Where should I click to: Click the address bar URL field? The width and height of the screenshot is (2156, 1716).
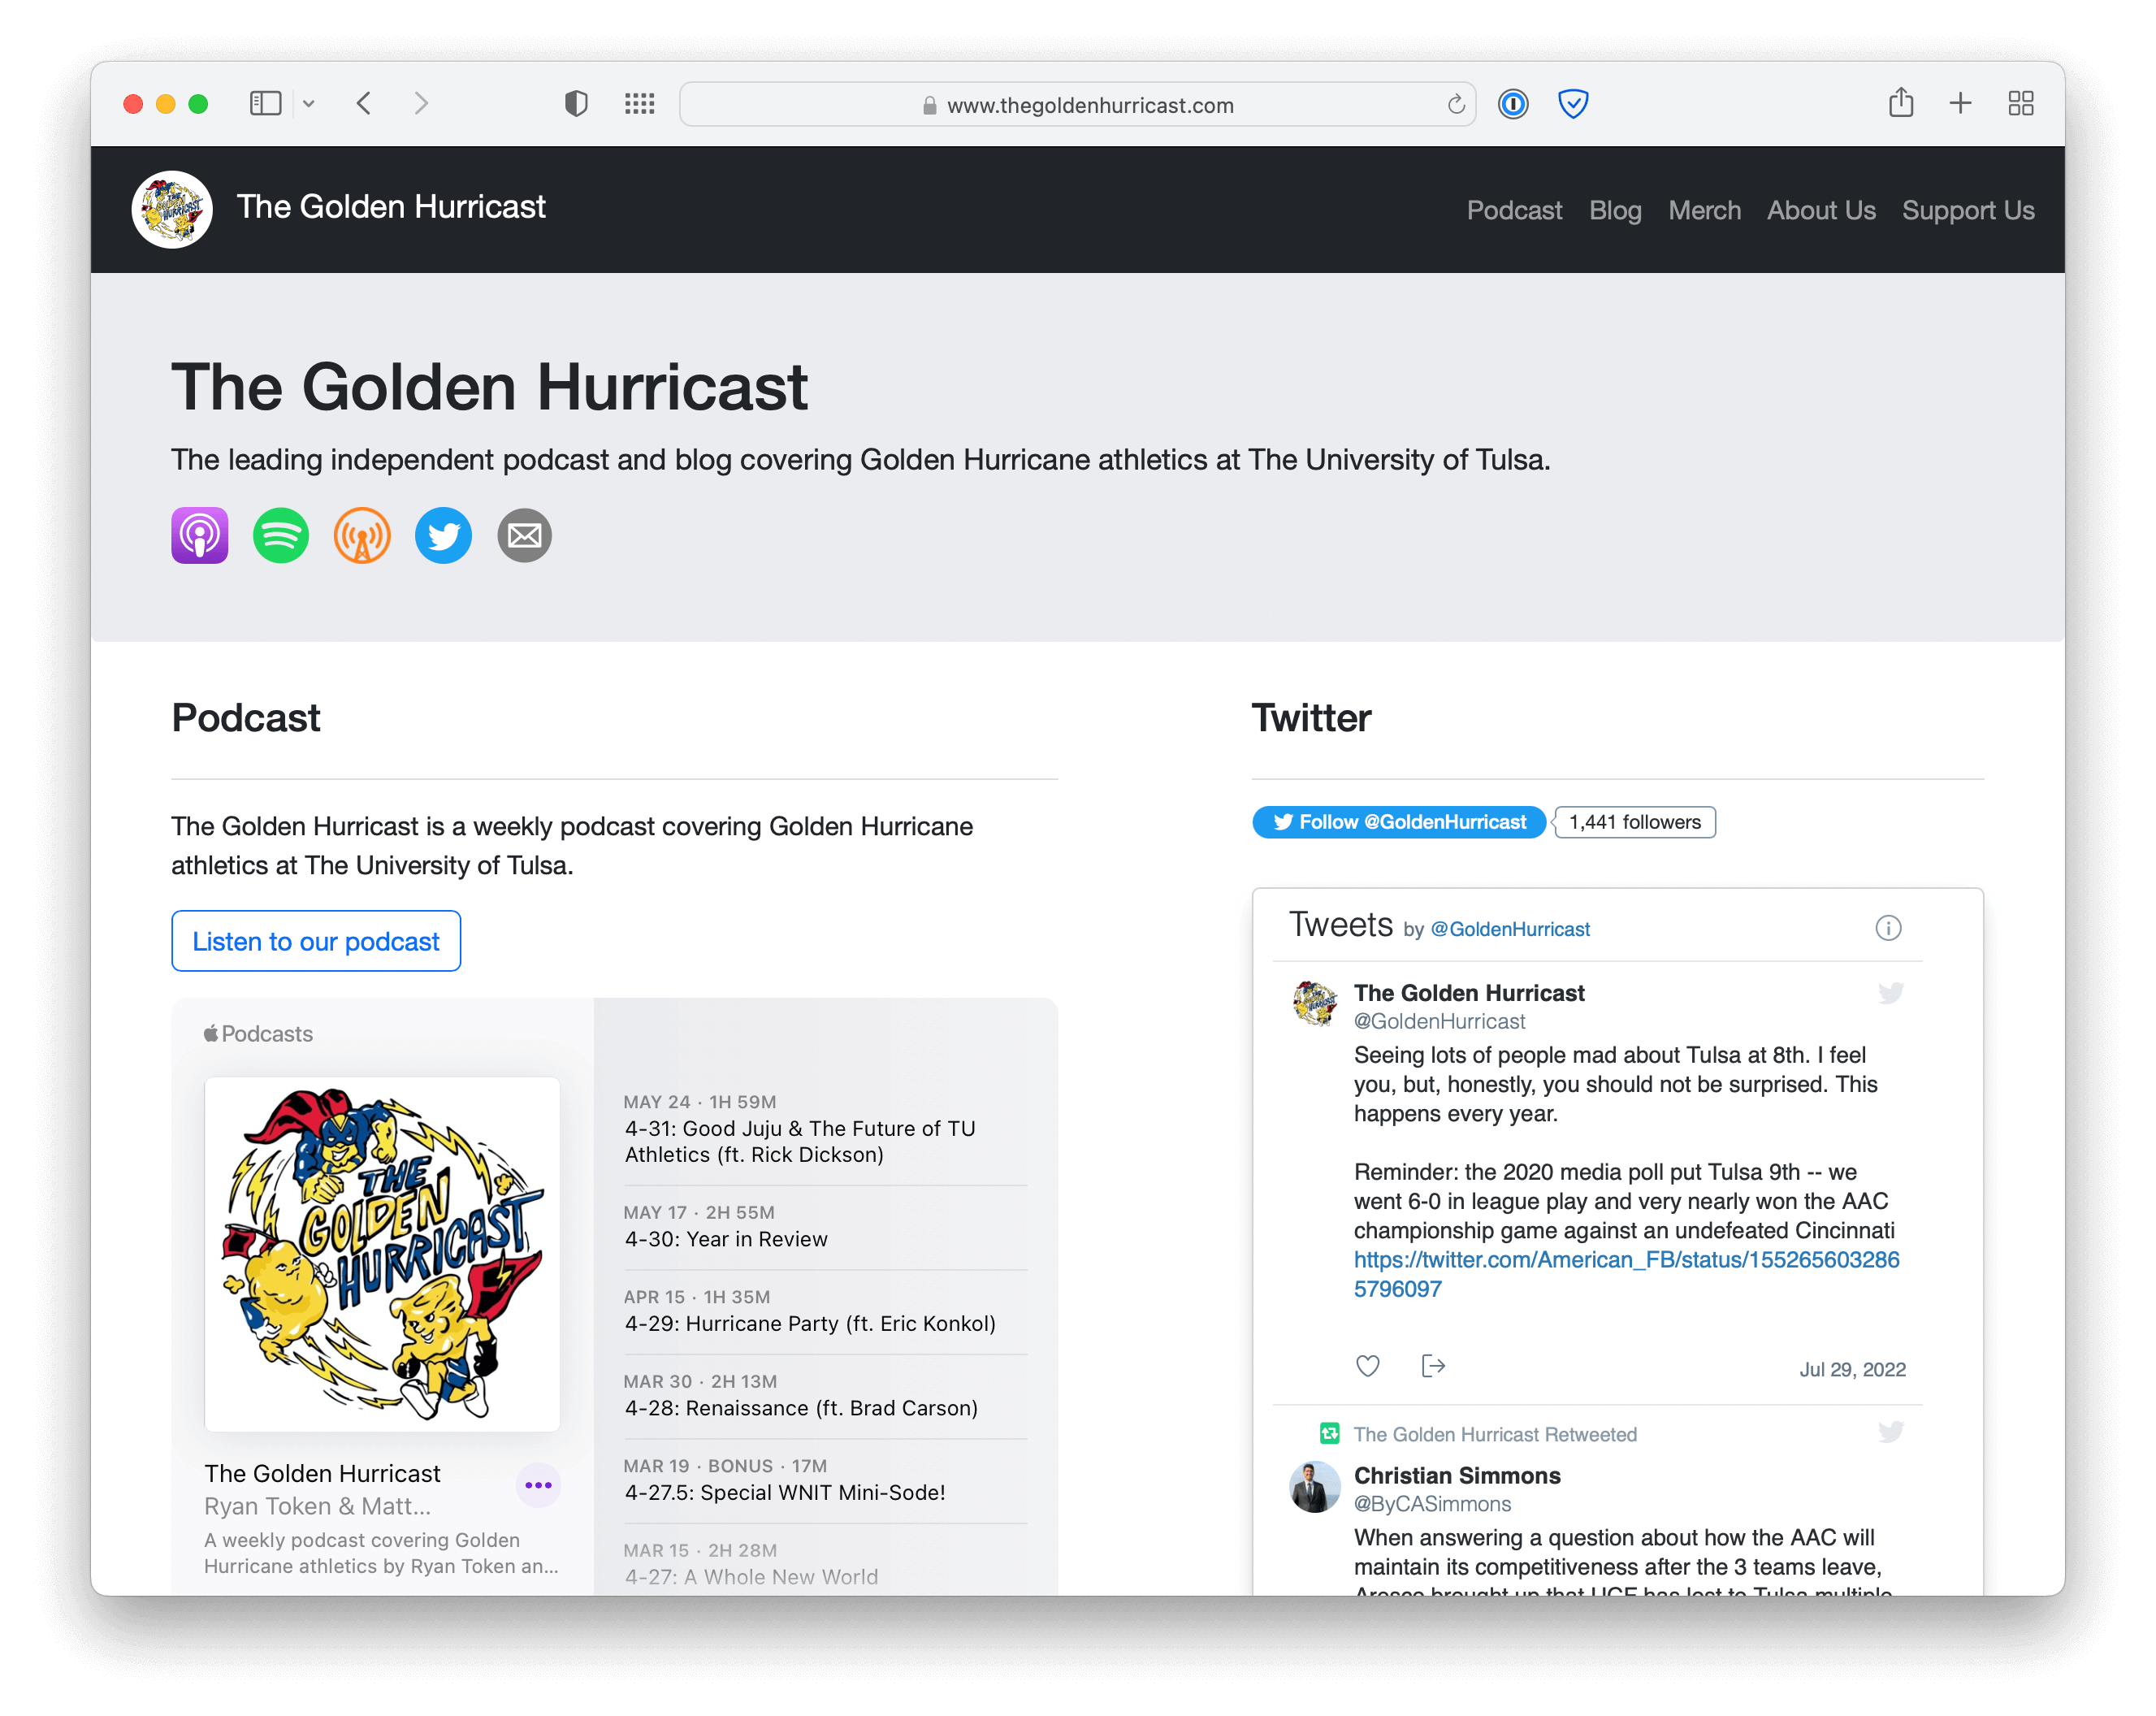click(x=1078, y=104)
